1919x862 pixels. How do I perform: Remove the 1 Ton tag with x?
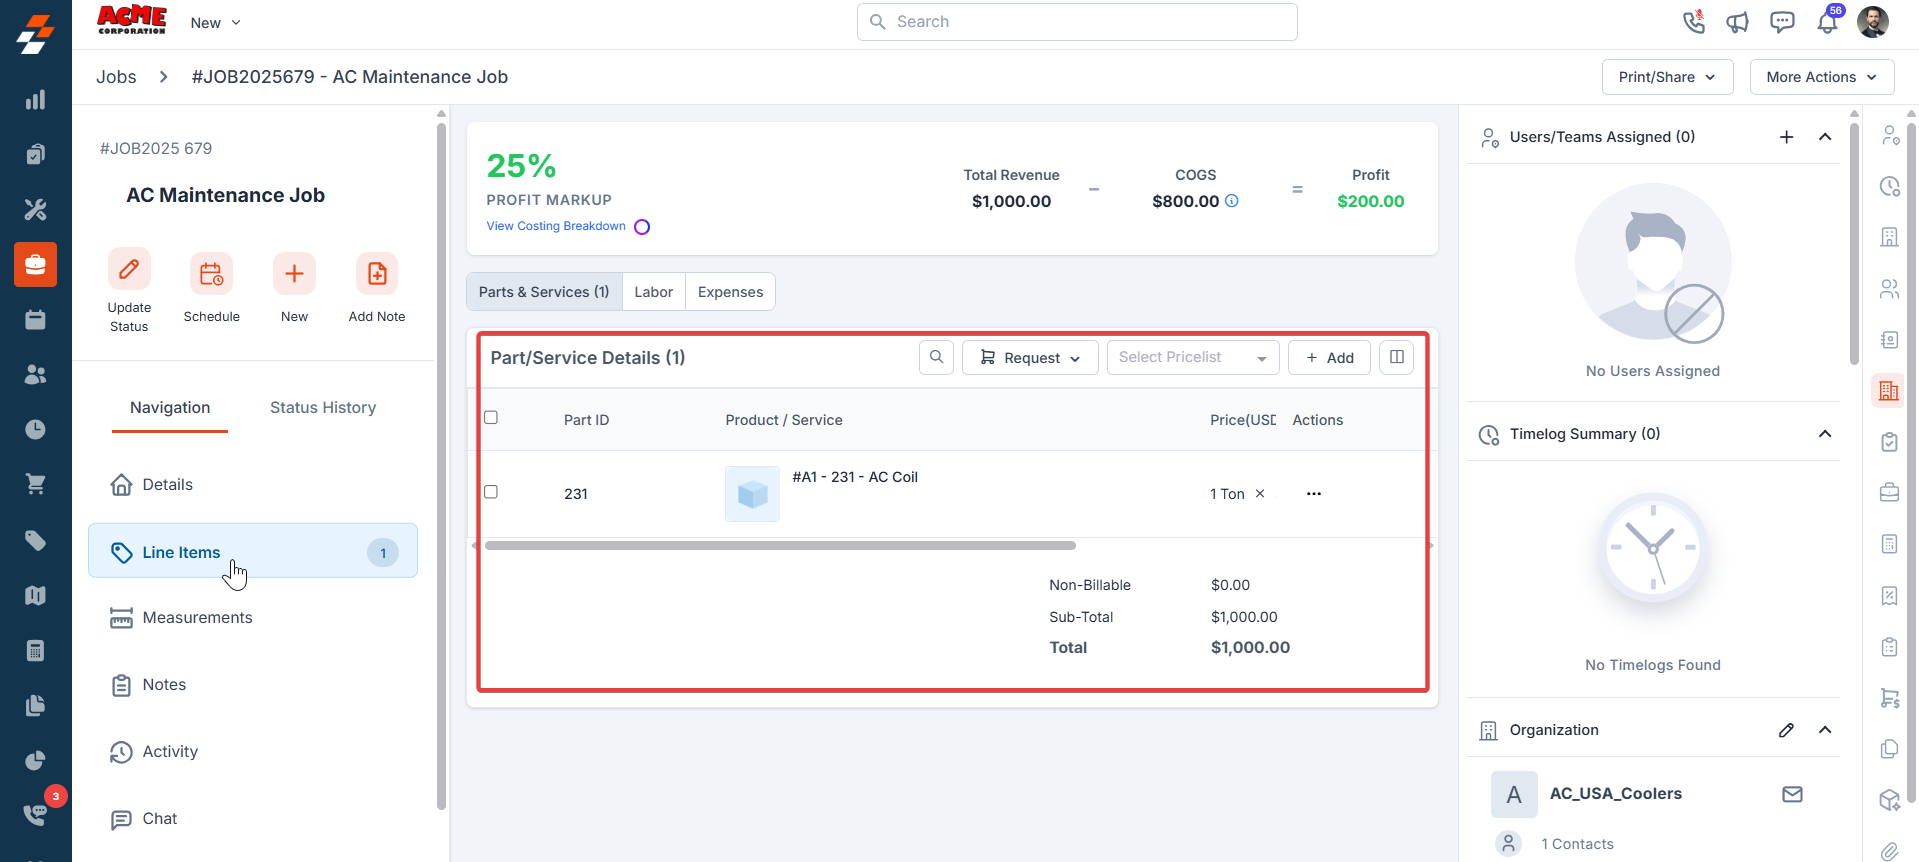[x=1260, y=493]
